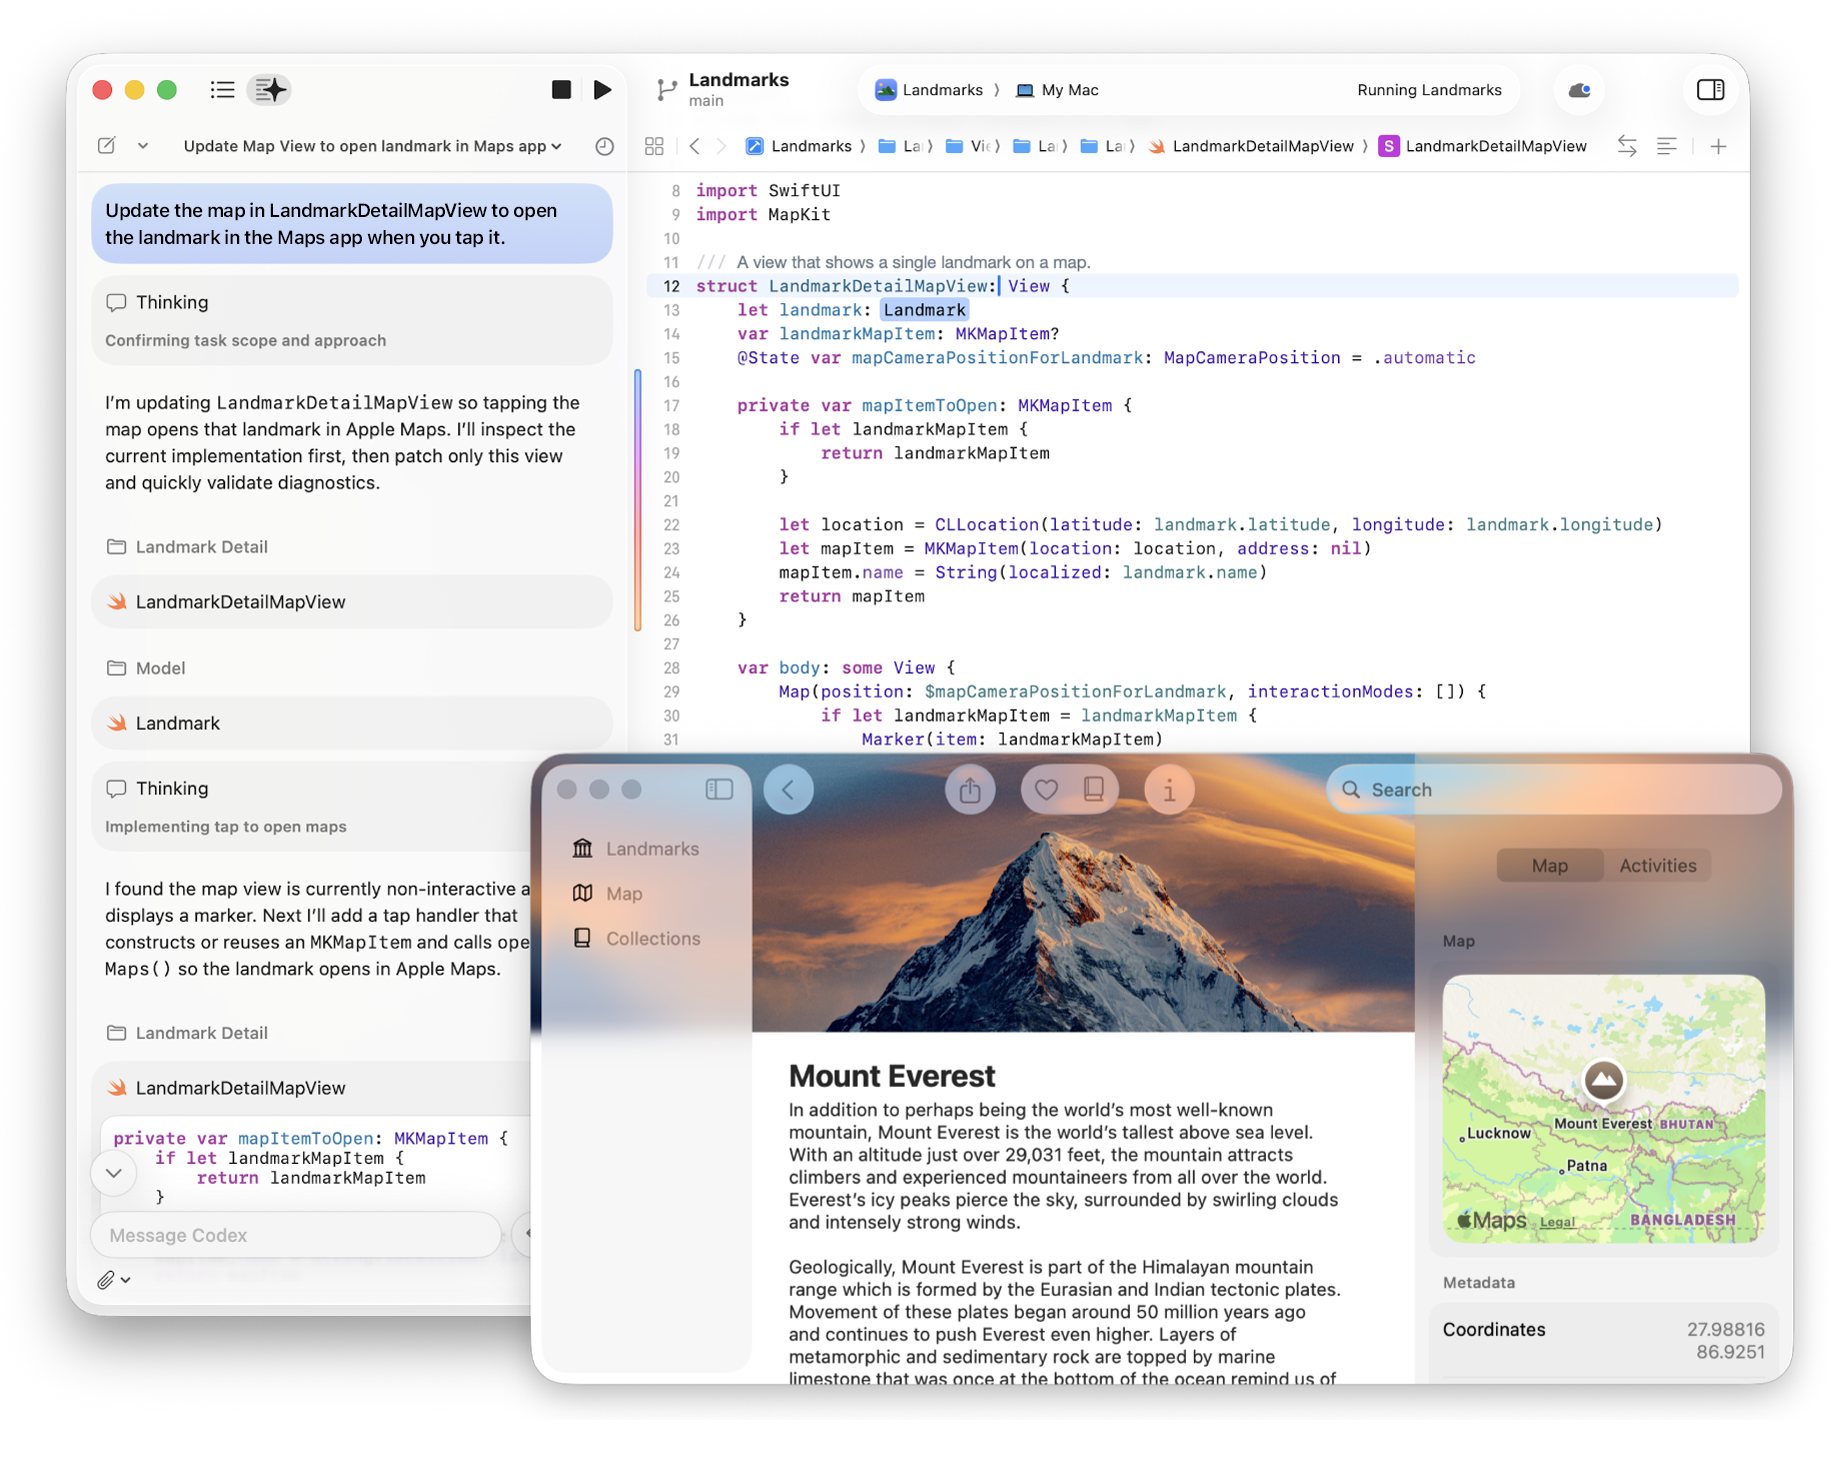Toggle the Landmarks app sidebar

[719, 789]
